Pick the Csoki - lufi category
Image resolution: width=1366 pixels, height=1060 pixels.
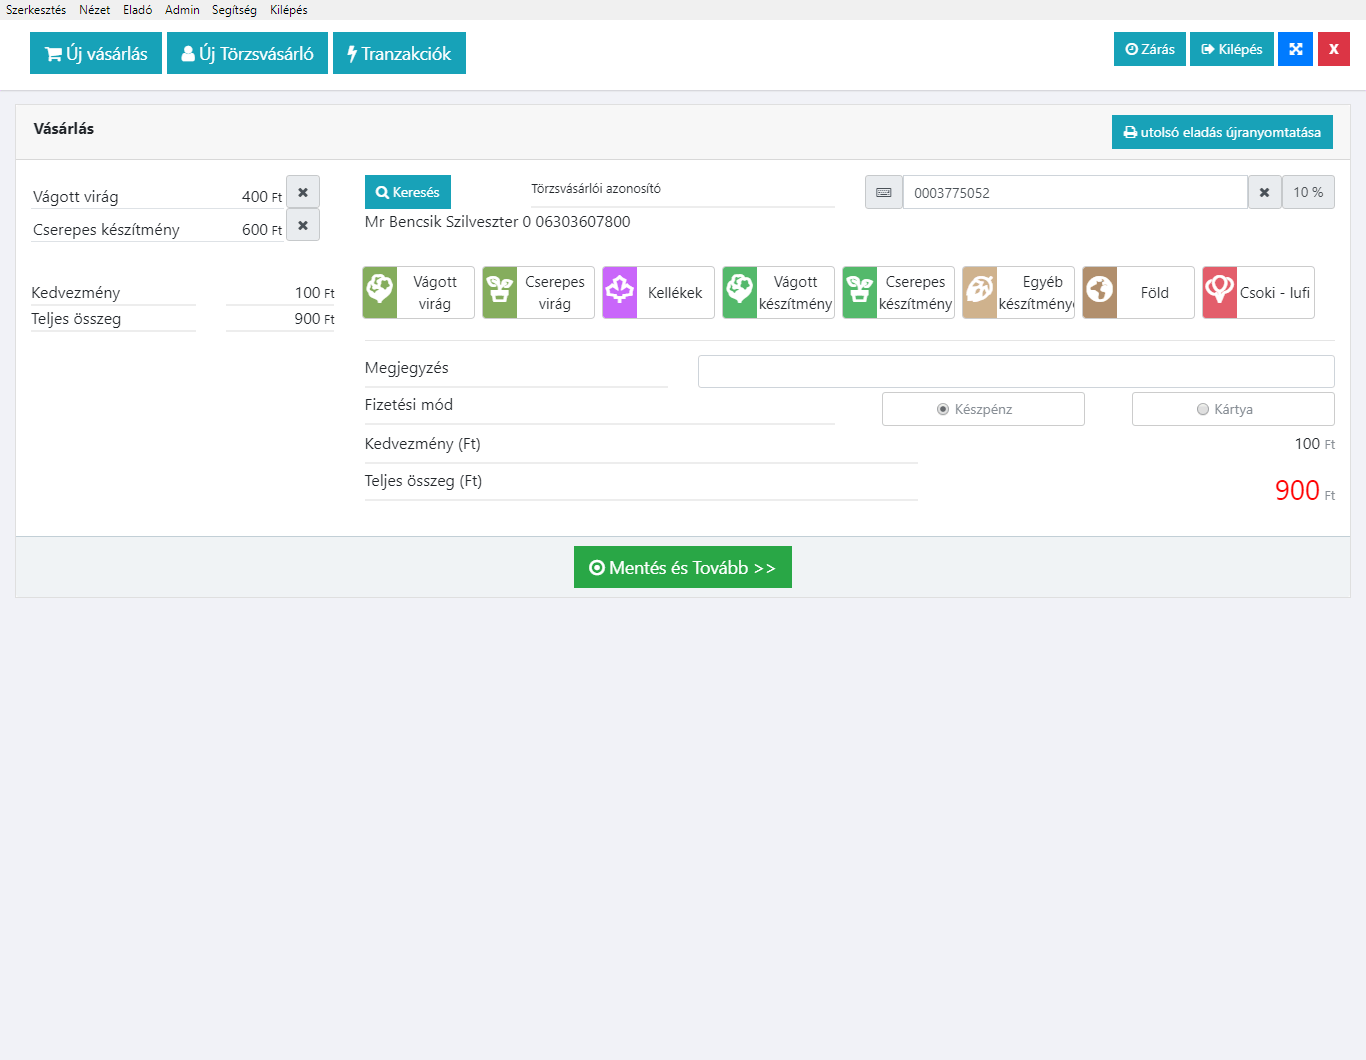1258,292
